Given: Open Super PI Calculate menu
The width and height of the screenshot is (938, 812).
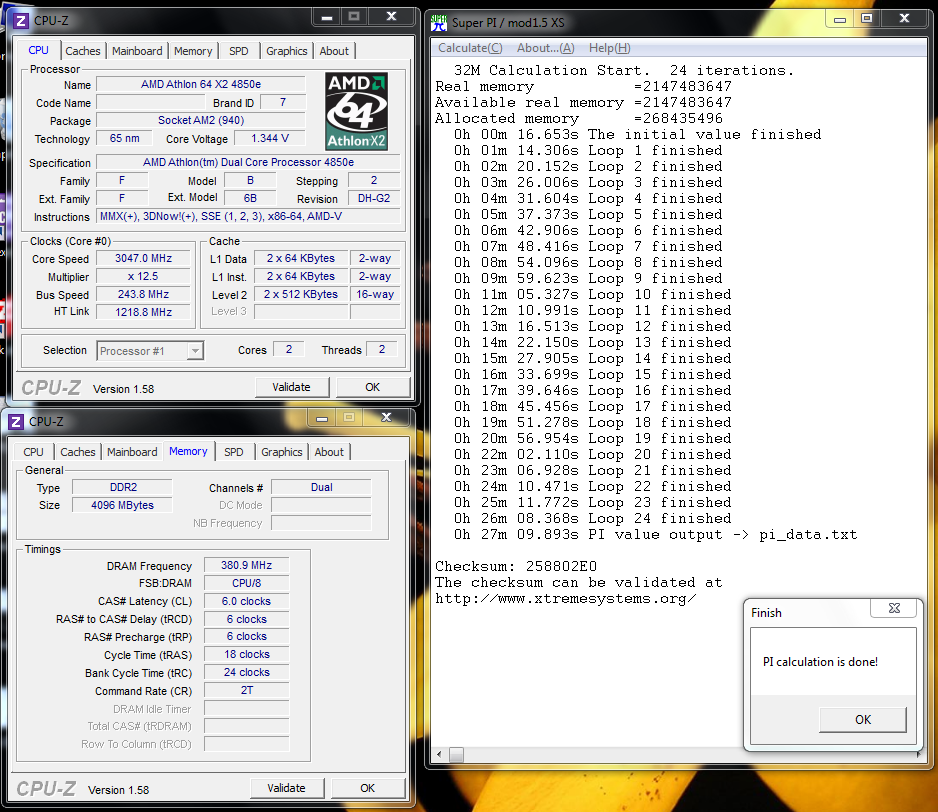Looking at the screenshot, I should click(x=470, y=48).
